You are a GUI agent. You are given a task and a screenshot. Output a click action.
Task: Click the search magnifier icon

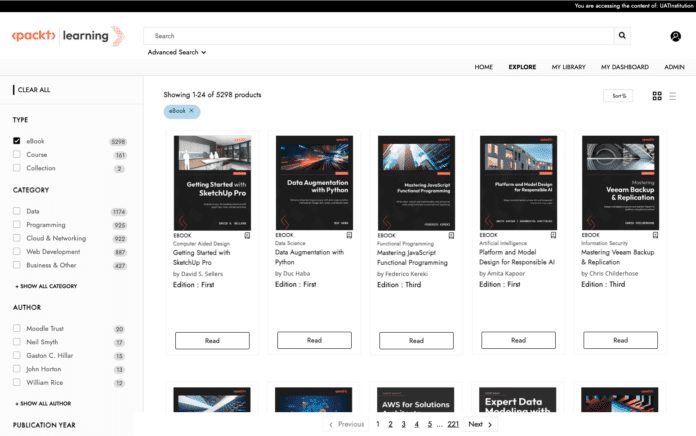click(x=622, y=36)
